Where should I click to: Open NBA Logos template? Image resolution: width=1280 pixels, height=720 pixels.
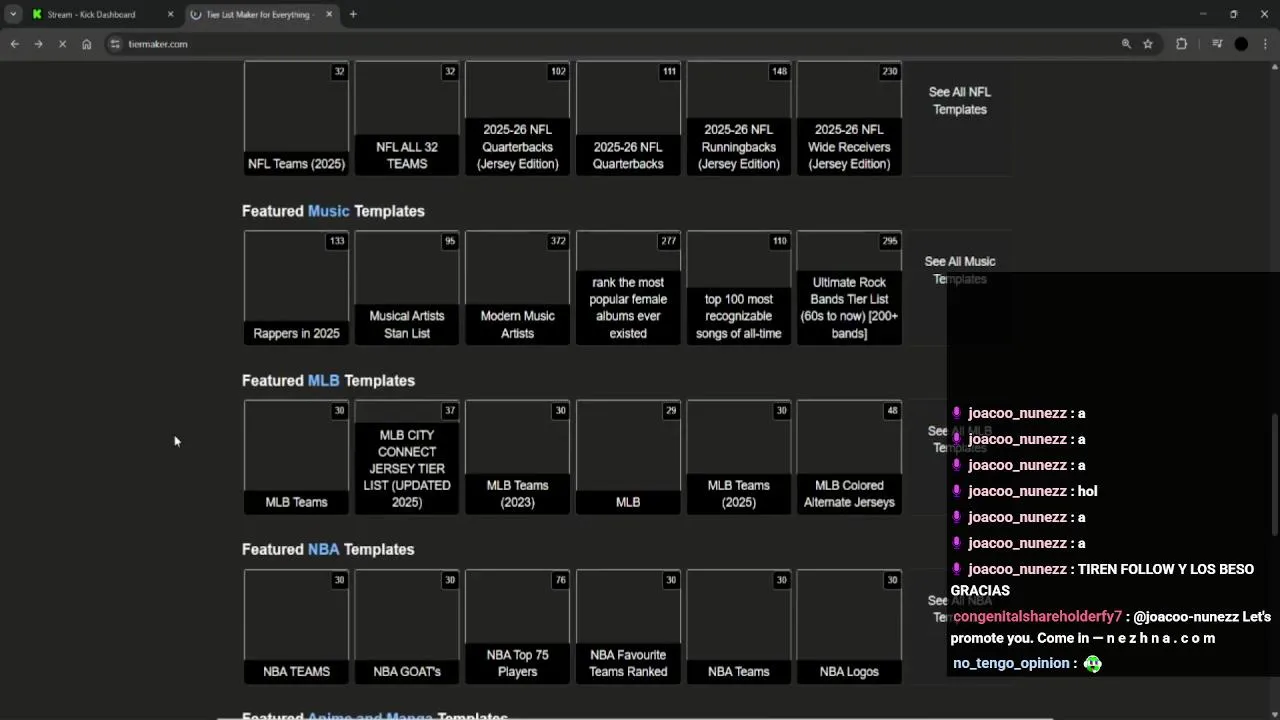pyautogui.click(x=849, y=627)
